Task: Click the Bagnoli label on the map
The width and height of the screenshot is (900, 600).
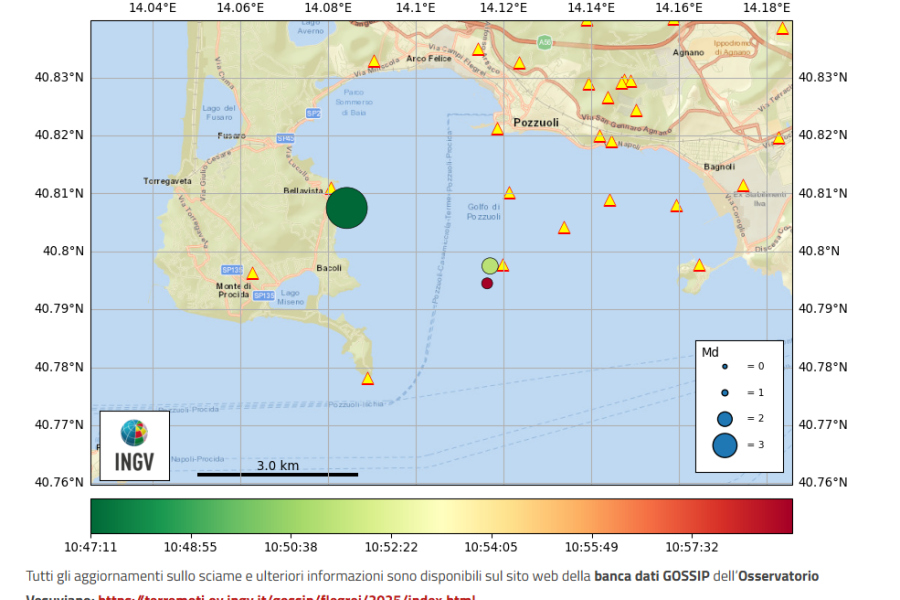Action: tap(719, 167)
